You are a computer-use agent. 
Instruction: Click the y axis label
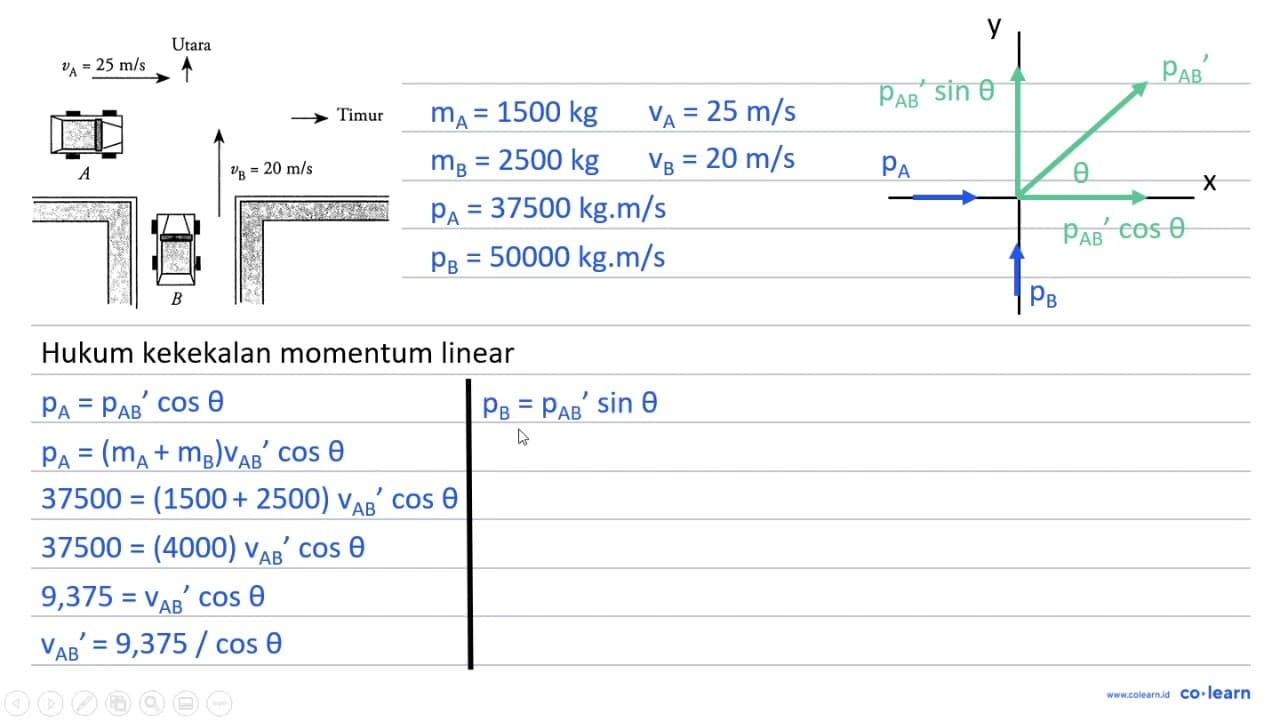[x=994, y=26]
